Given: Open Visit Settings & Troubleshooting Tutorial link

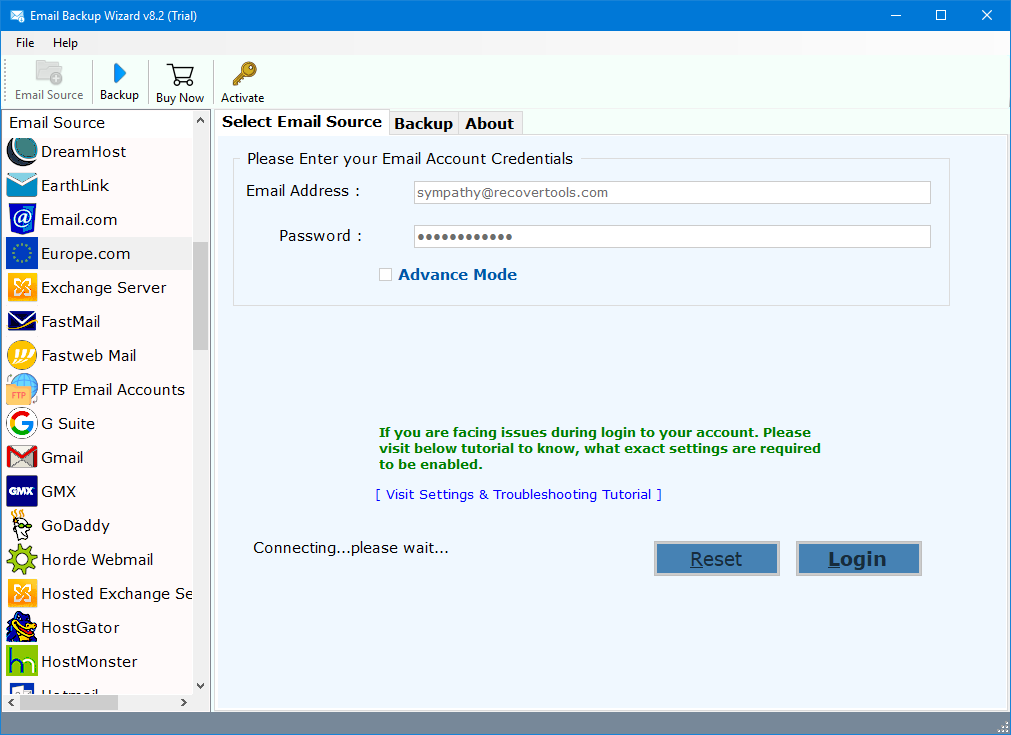Looking at the screenshot, I should click(x=518, y=495).
